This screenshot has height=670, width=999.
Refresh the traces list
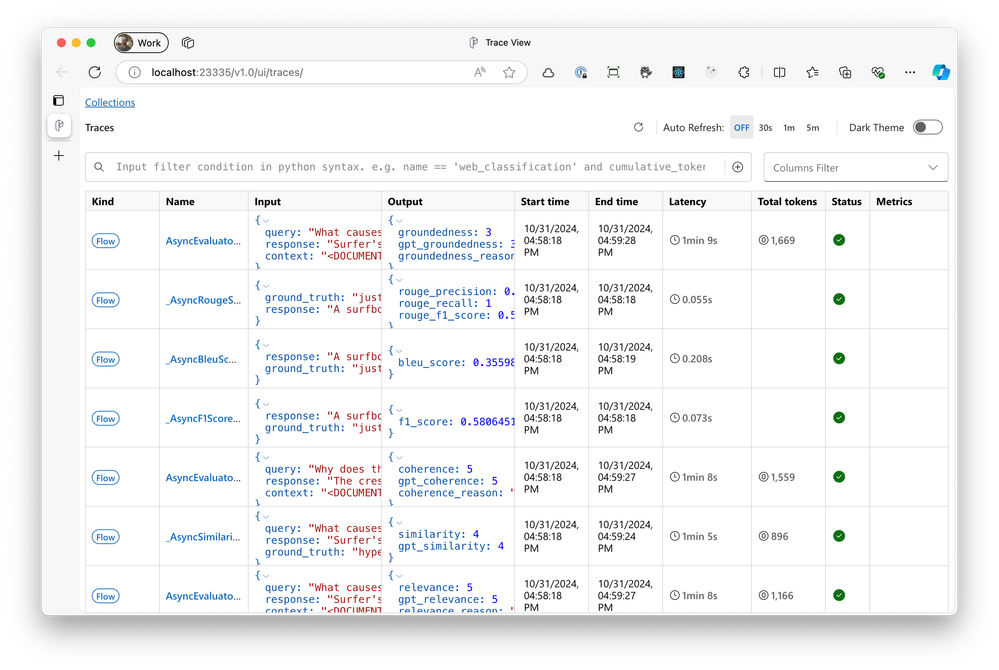pyautogui.click(x=638, y=127)
